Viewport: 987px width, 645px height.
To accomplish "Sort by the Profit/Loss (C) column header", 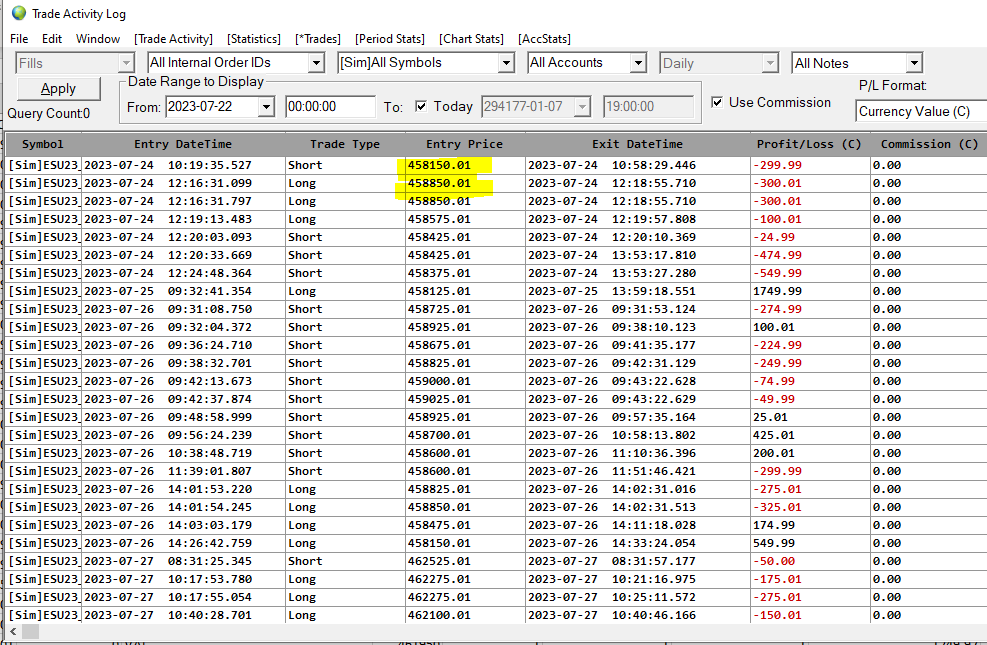I will point(808,144).
